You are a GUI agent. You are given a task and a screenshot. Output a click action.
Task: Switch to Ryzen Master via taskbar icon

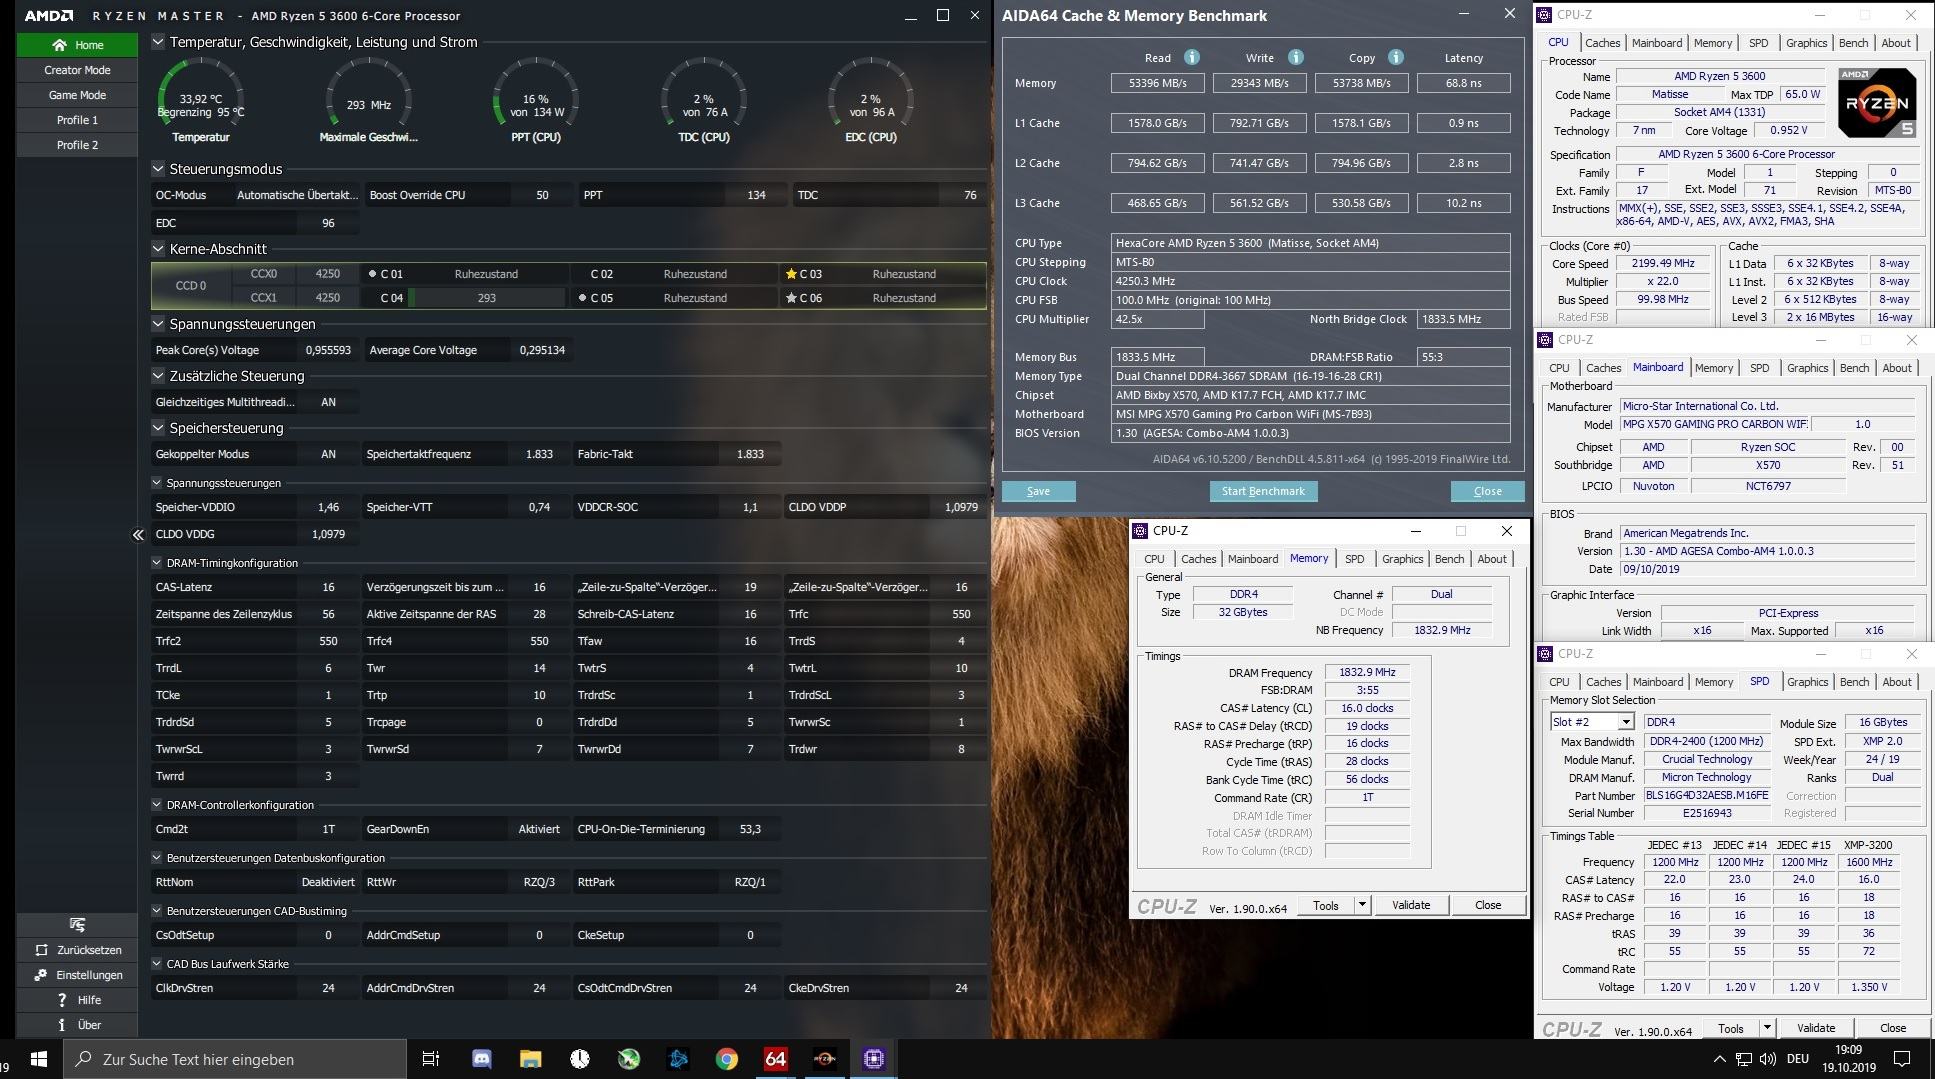[825, 1059]
